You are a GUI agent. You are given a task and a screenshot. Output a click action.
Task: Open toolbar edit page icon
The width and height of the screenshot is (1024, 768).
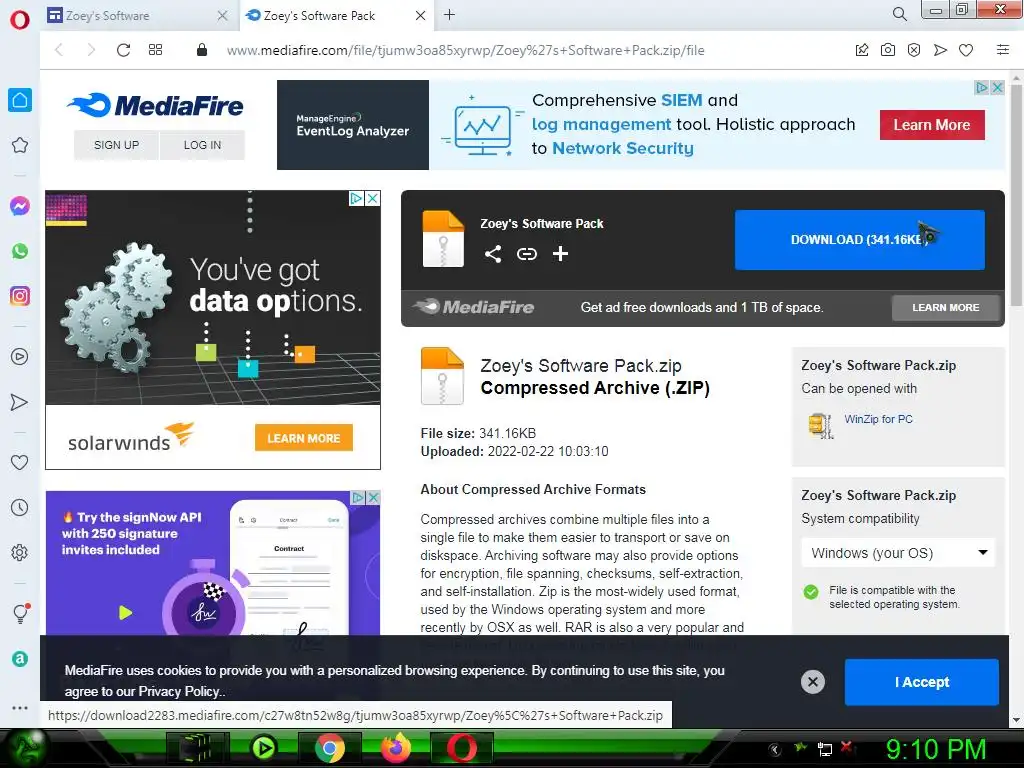tap(862, 50)
